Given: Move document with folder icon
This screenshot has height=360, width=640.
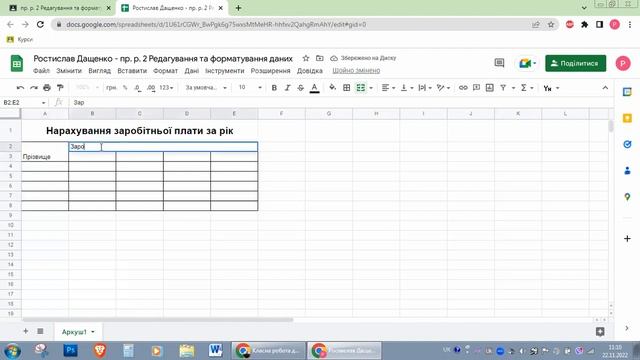Looking at the screenshot, I should click(x=320, y=58).
